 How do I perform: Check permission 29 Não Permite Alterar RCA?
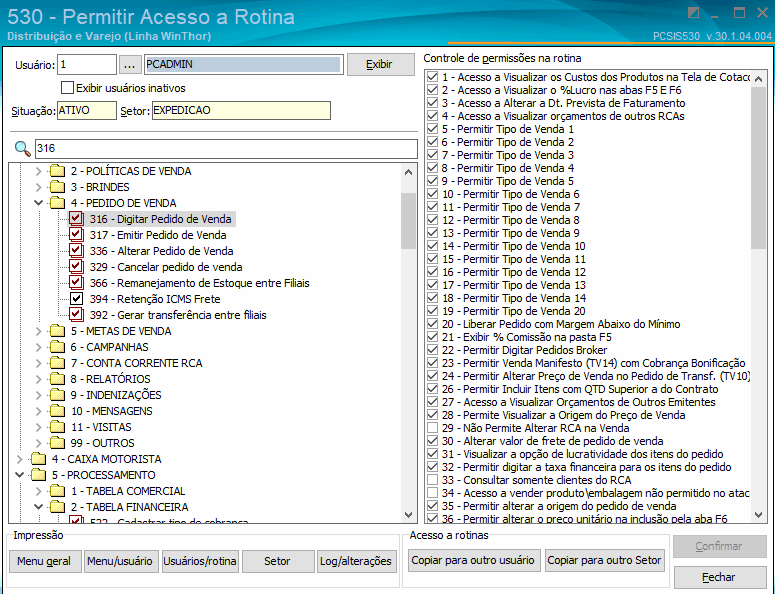432,428
